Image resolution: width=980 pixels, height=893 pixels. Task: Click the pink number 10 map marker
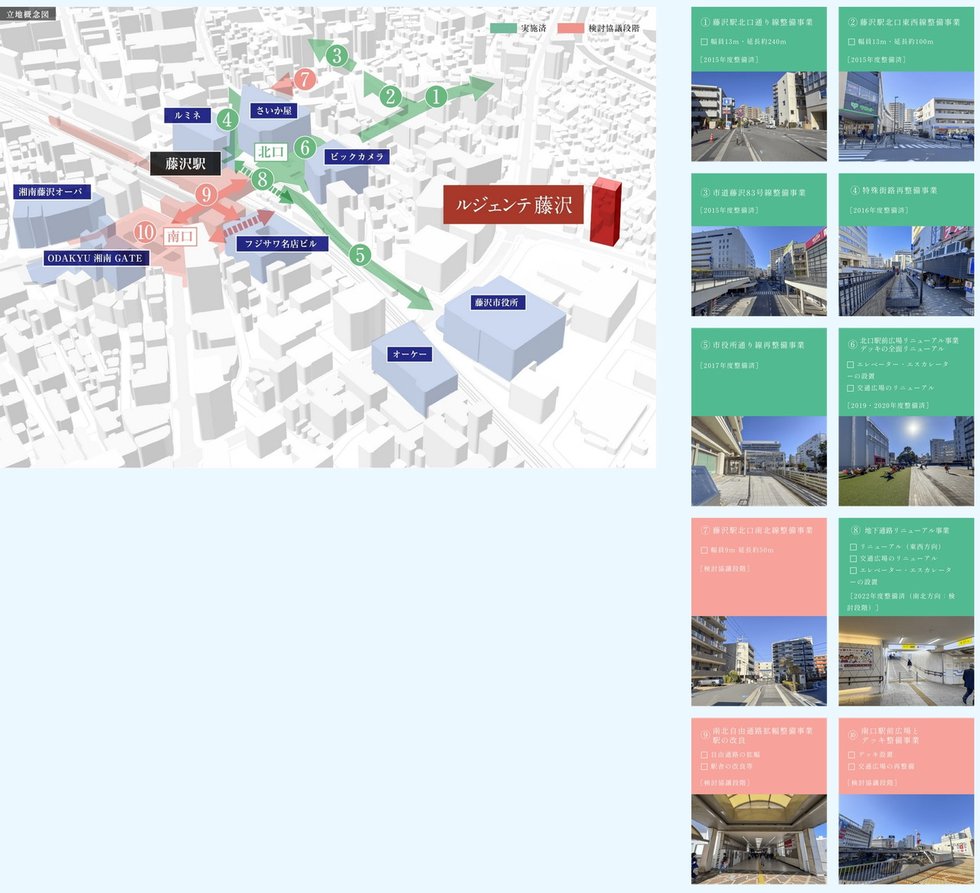(145, 233)
